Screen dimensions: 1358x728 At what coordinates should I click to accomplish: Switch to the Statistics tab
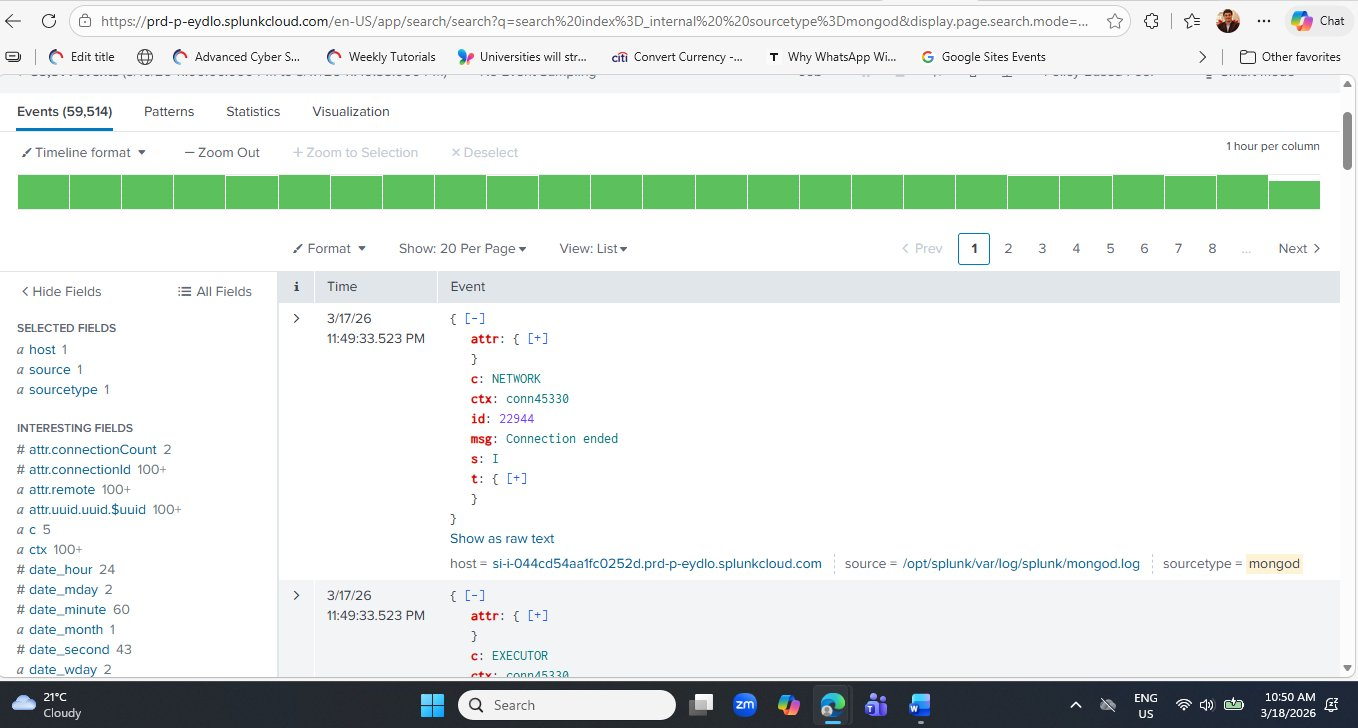pos(252,111)
